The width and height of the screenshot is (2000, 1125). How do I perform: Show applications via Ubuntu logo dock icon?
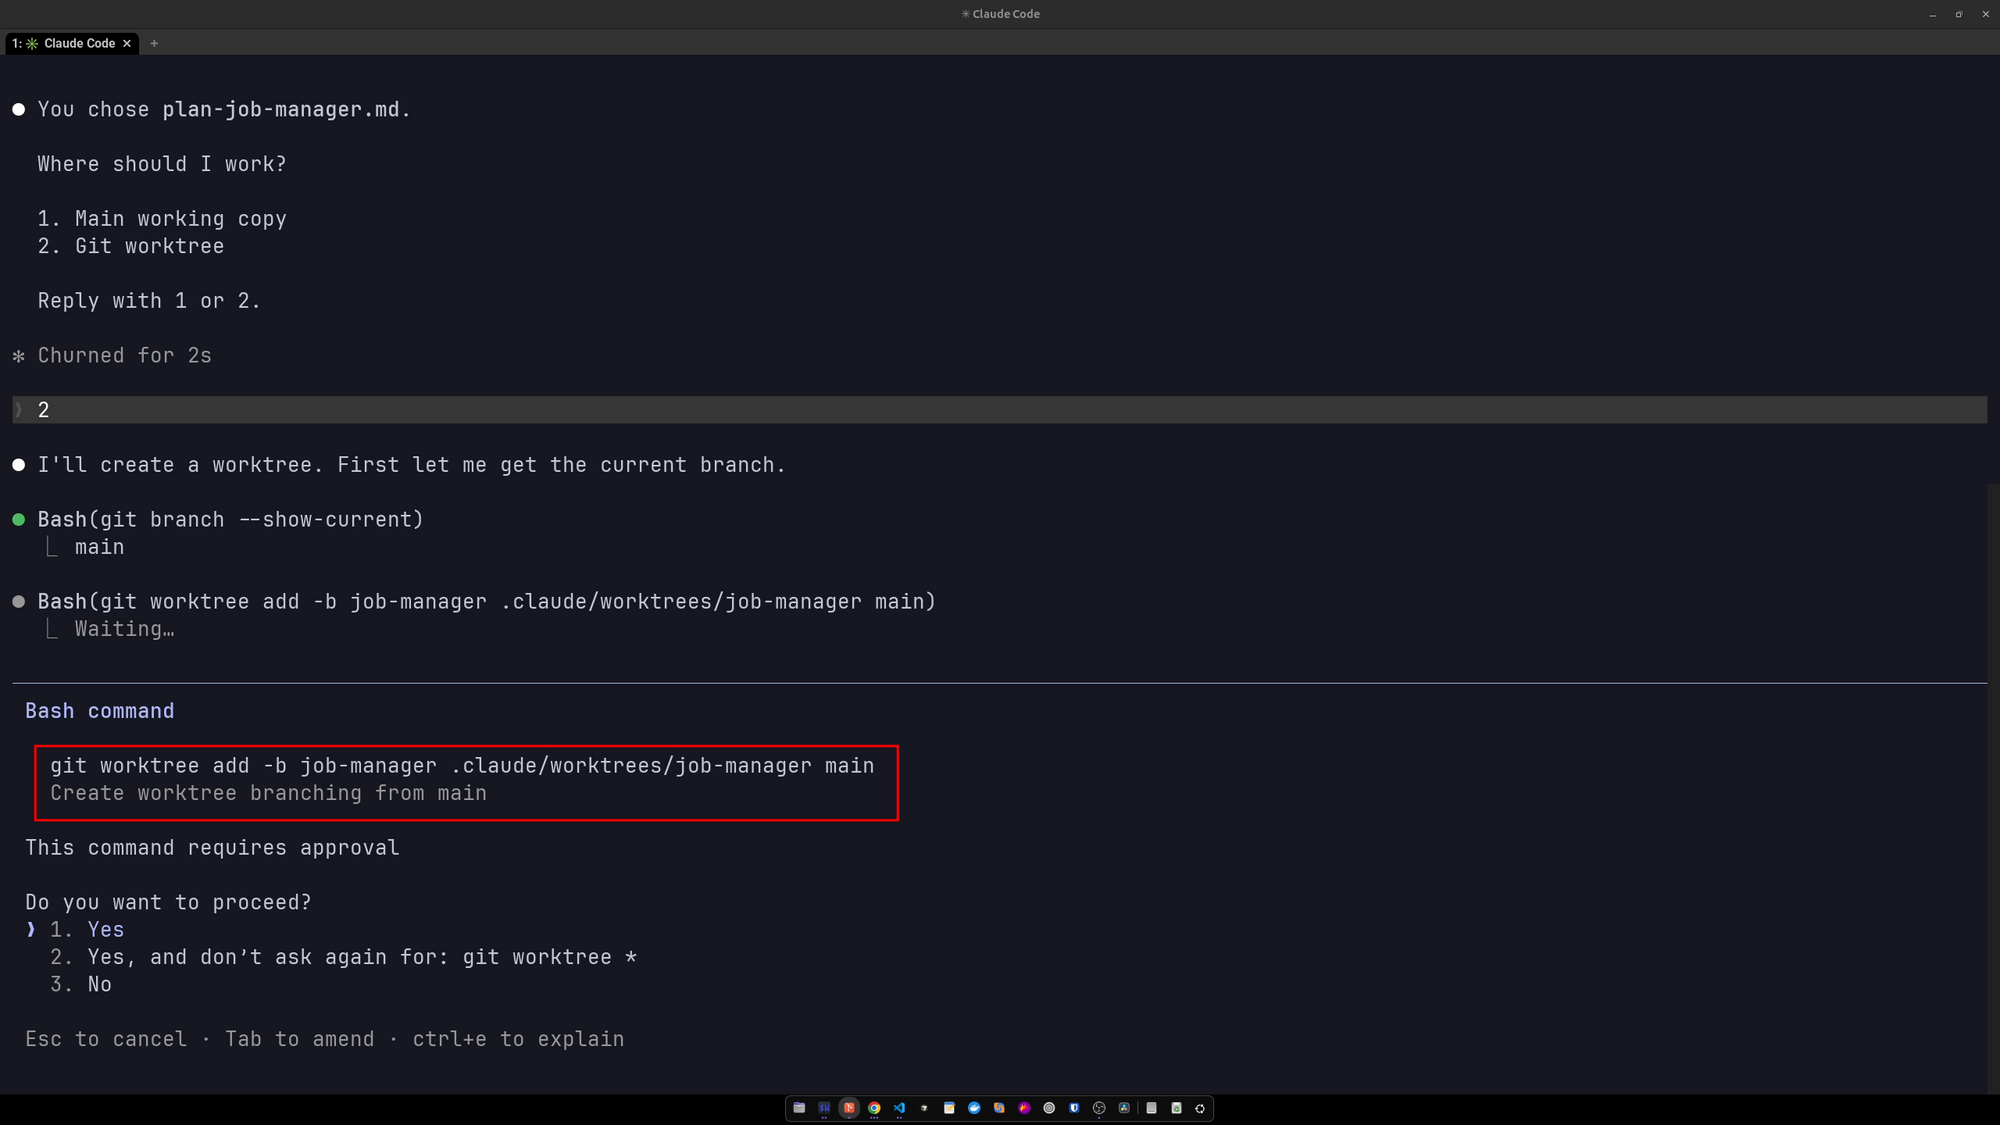1200,1108
